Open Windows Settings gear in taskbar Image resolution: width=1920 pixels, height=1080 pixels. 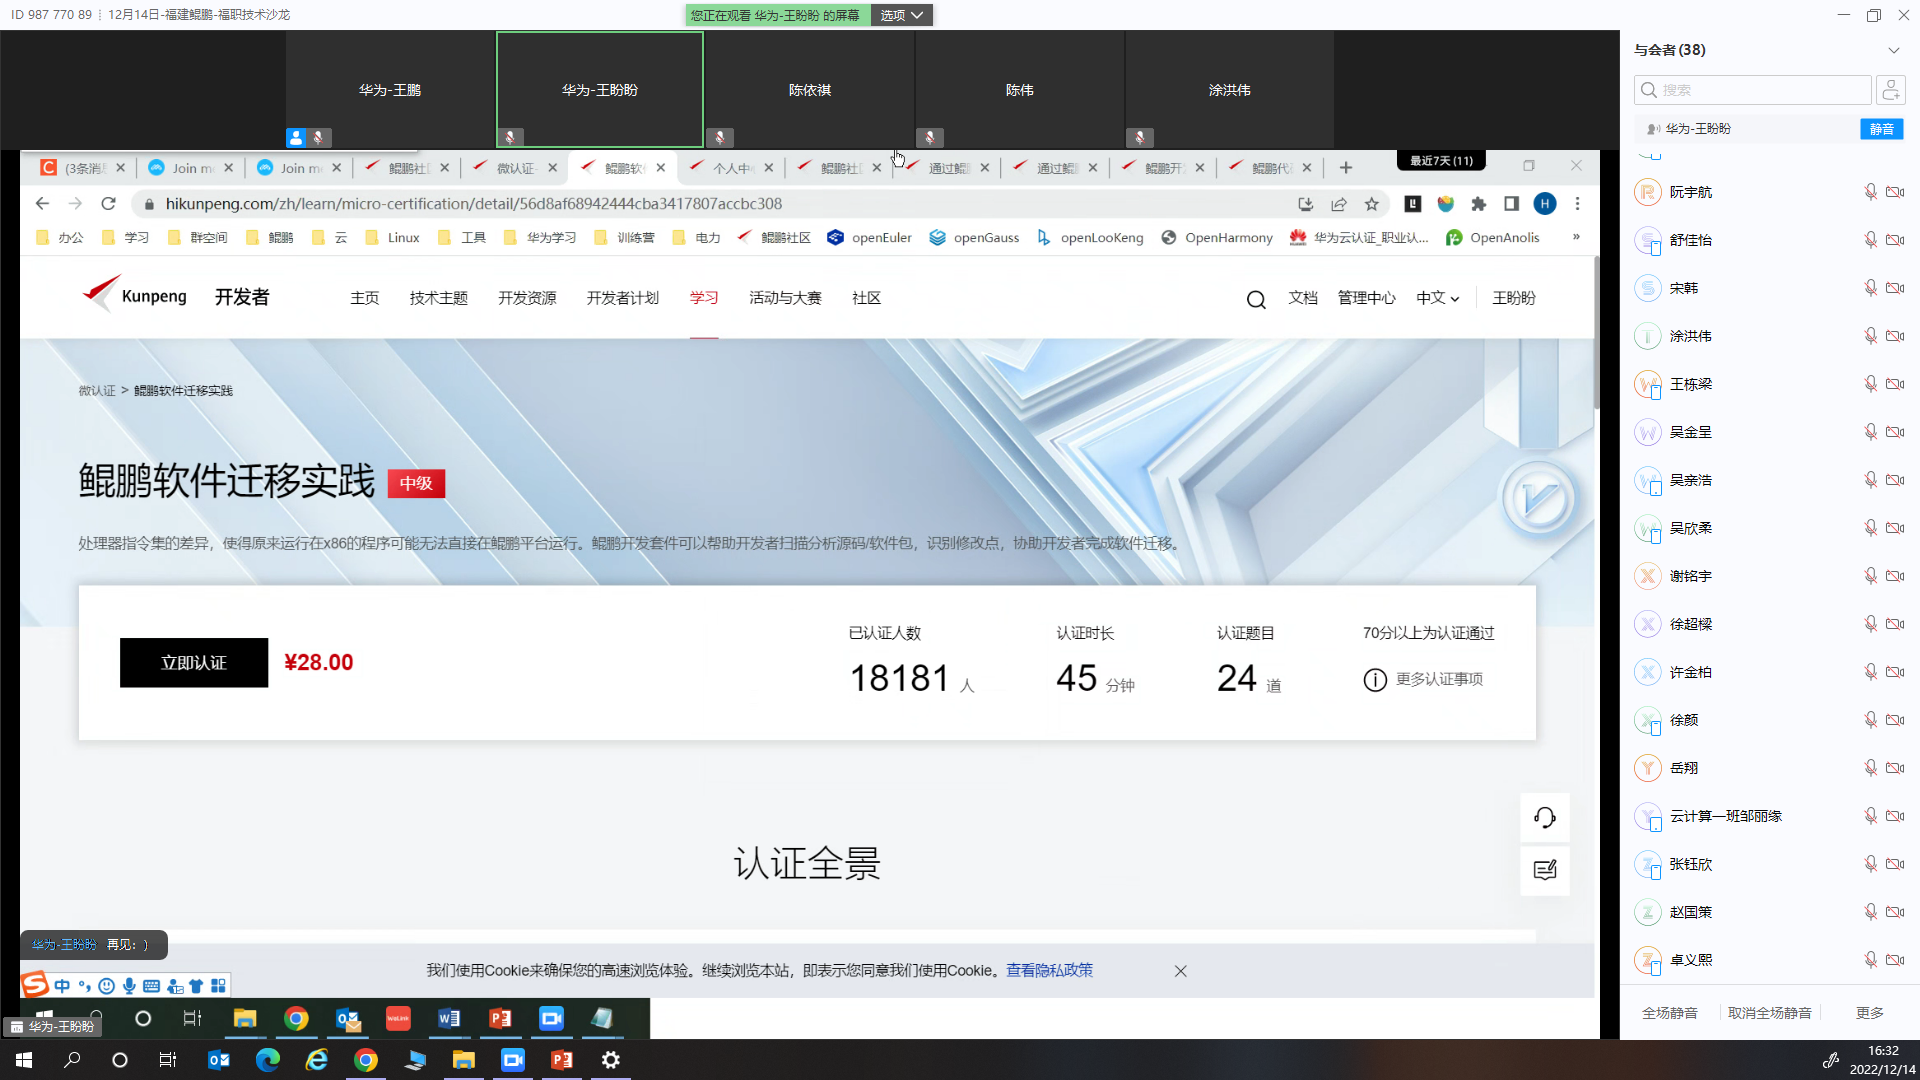coord(611,1060)
